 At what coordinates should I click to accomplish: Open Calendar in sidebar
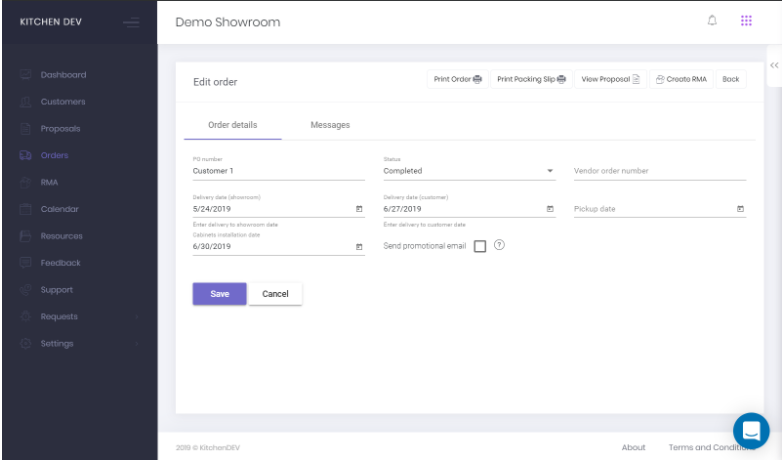[59, 209]
